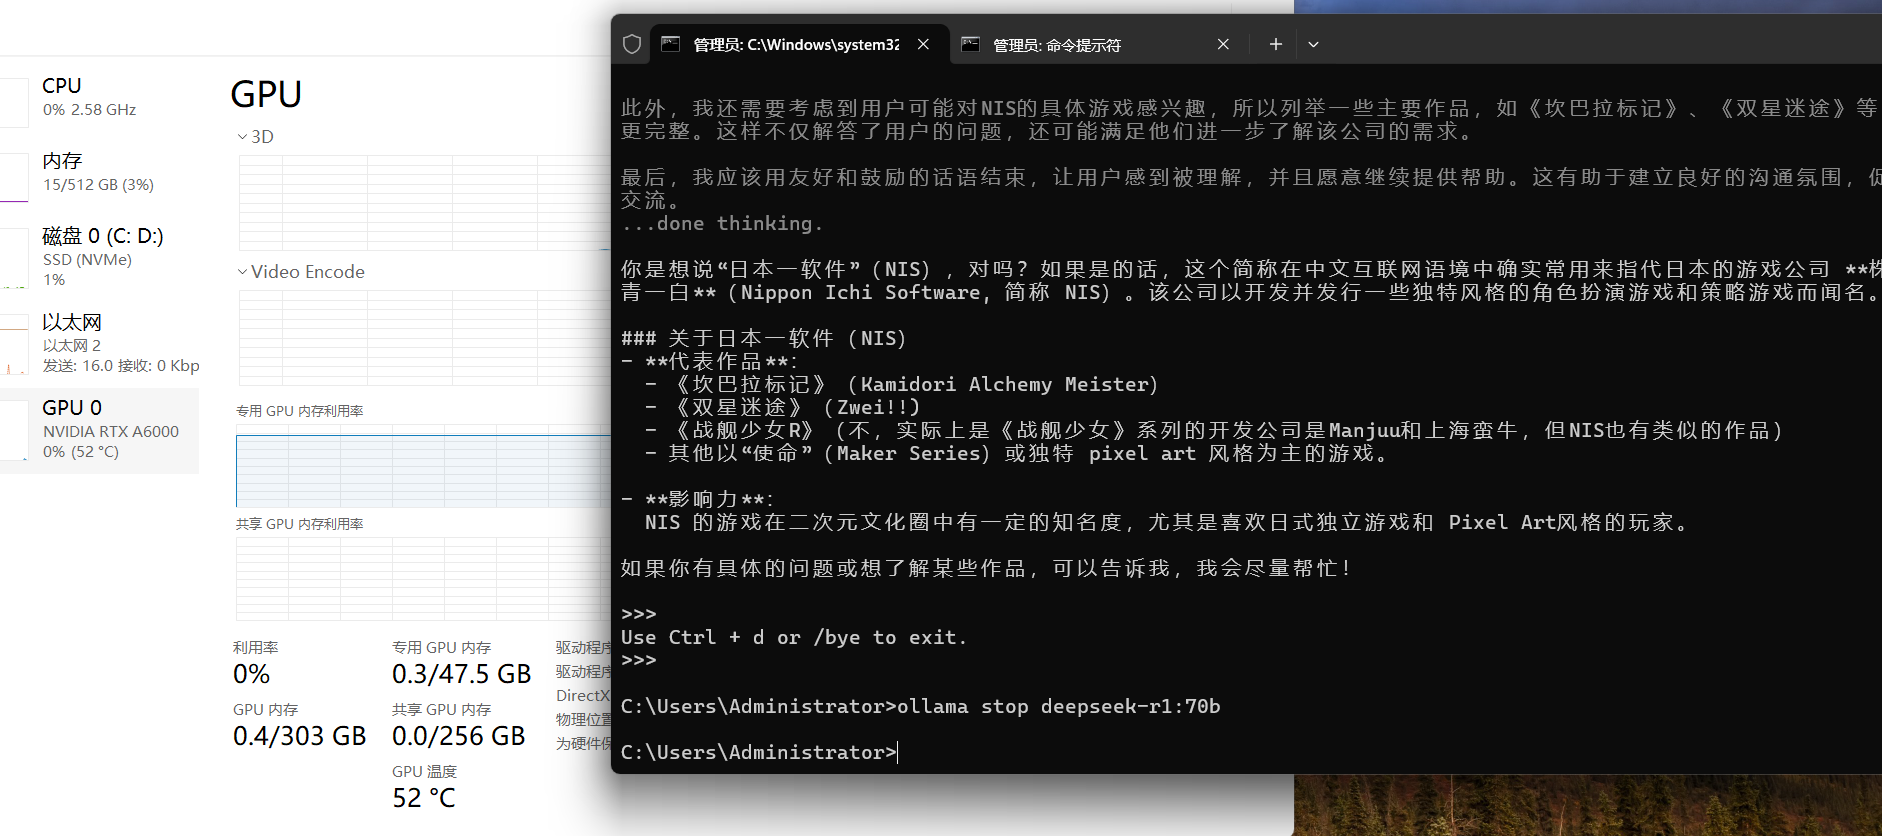Click the 0.0/256 GB shared memory value
The image size is (1882, 836).
458,736
